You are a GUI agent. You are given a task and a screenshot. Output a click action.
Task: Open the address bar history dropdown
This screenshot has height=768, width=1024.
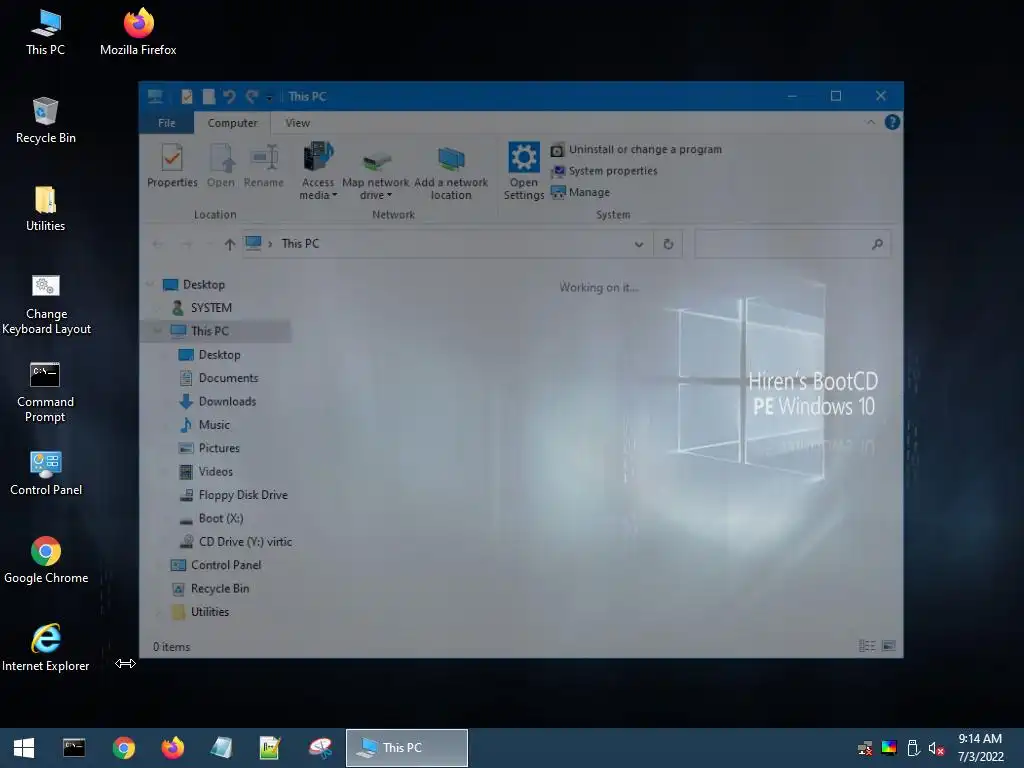pyautogui.click(x=639, y=244)
